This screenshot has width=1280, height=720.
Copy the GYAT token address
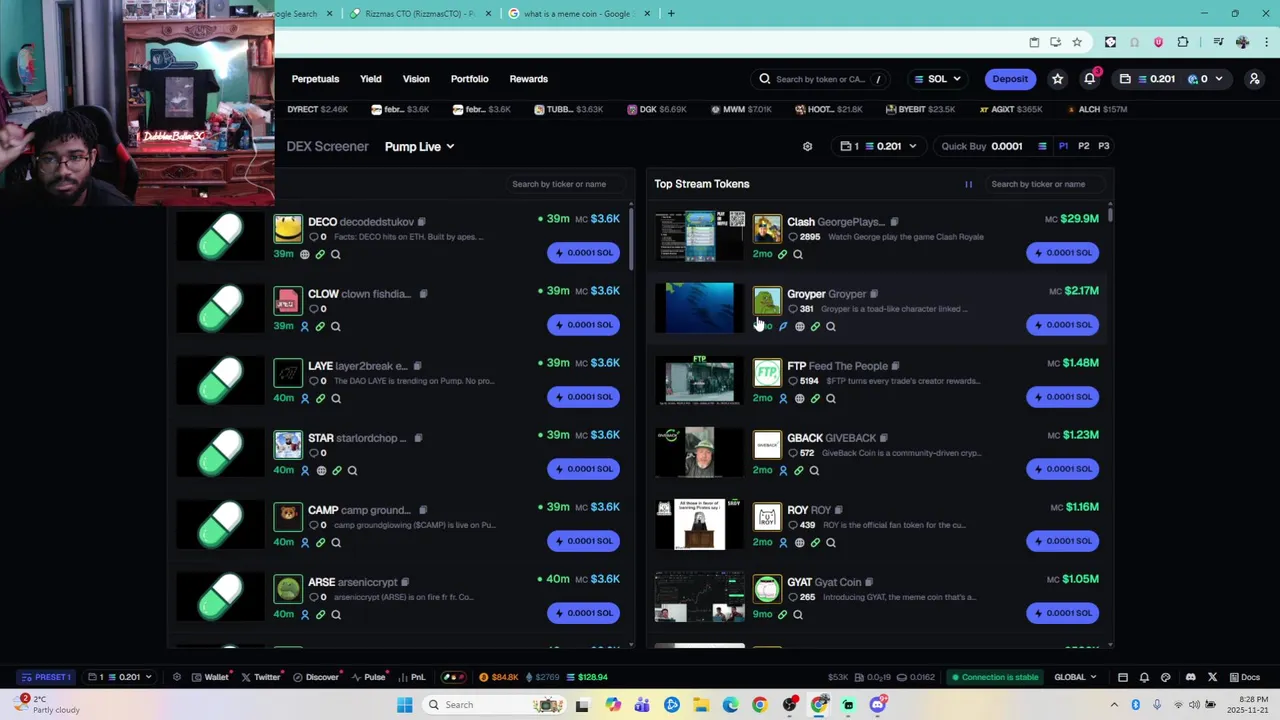(869, 582)
